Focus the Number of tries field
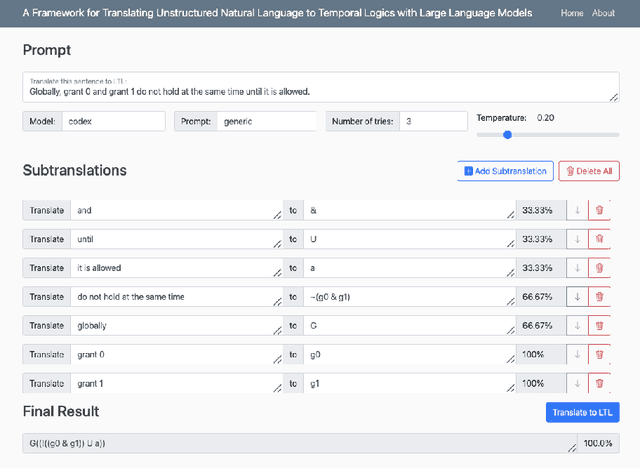The width and height of the screenshot is (640, 469). 432,121
